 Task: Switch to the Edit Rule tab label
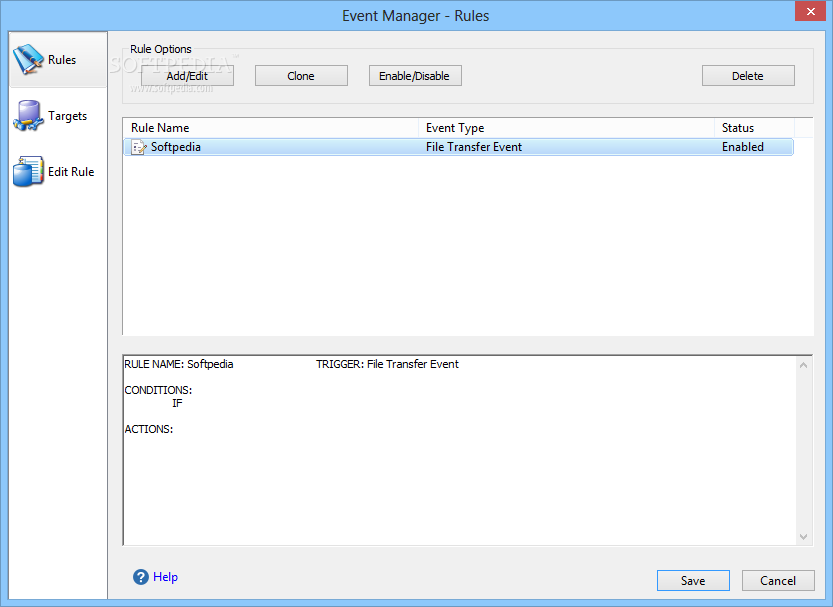pos(71,172)
